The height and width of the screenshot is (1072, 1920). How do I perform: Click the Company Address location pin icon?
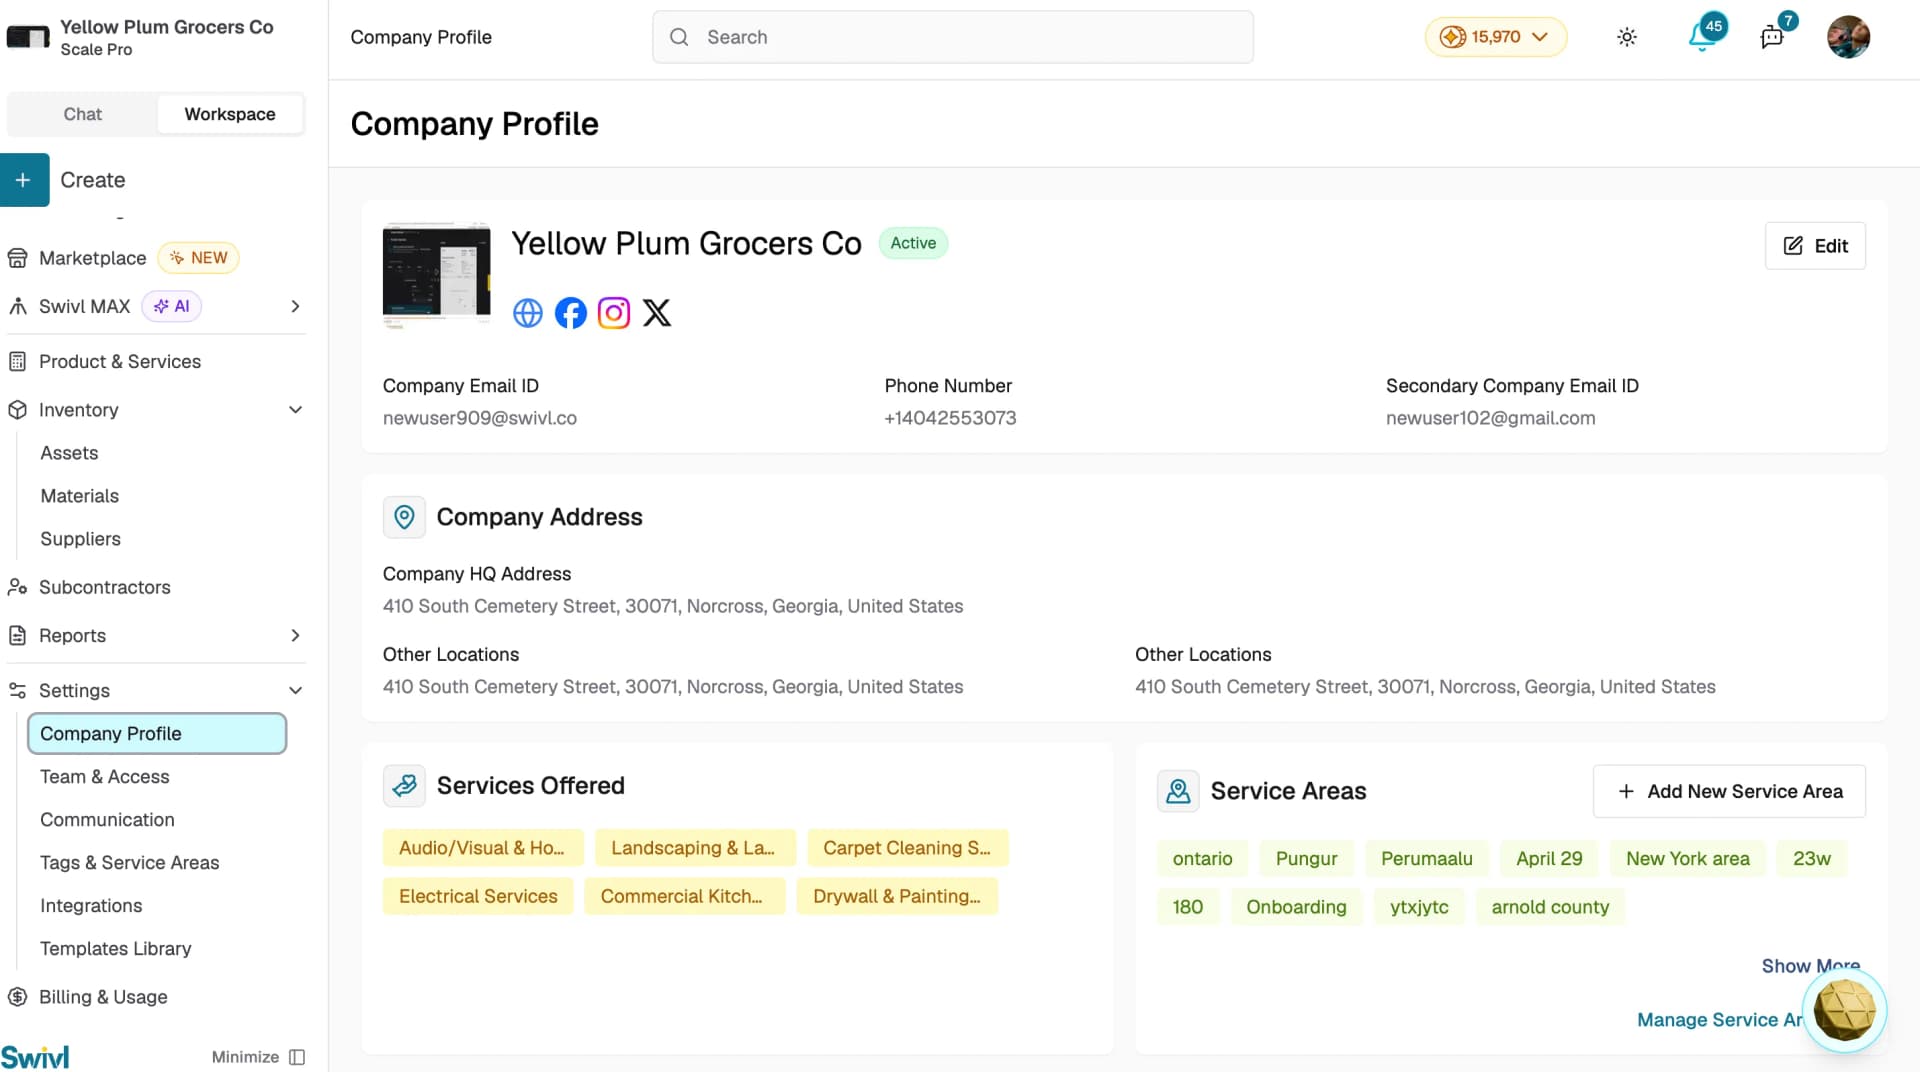404,517
